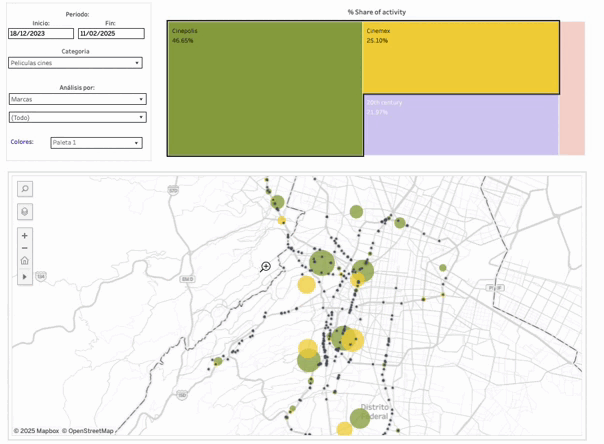604x444 pixels.
Task: Reset map view with home icon
Action: (25, 261)
